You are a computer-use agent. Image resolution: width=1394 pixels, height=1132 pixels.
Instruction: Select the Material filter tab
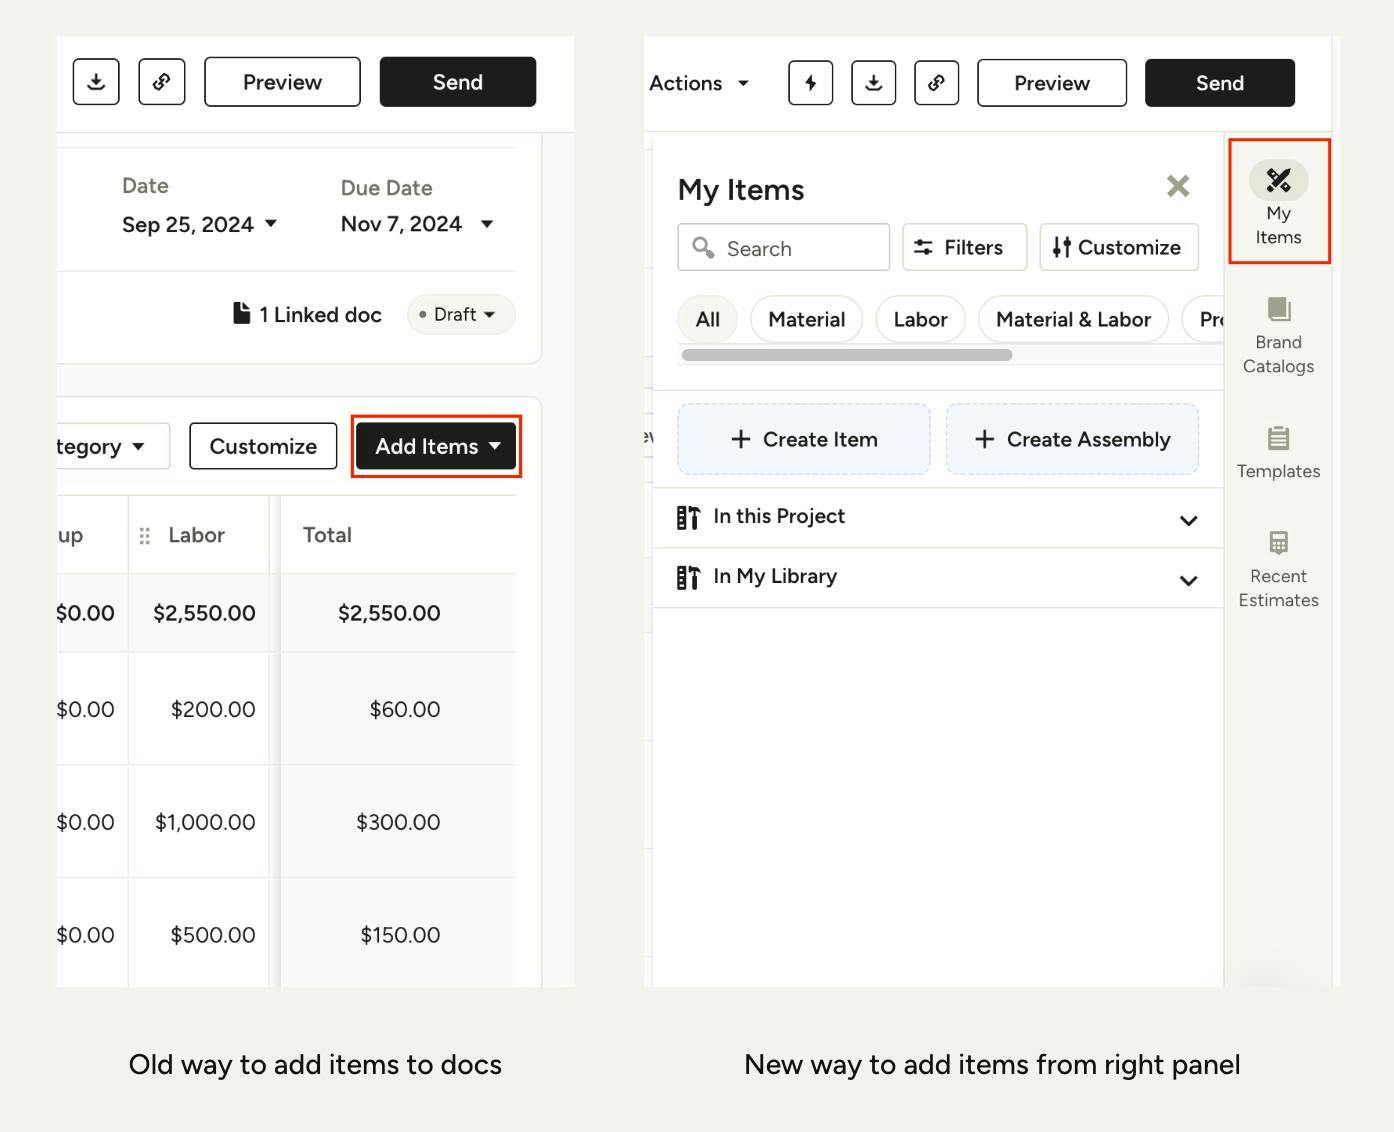pyautogui.click(x=806, y=320)
